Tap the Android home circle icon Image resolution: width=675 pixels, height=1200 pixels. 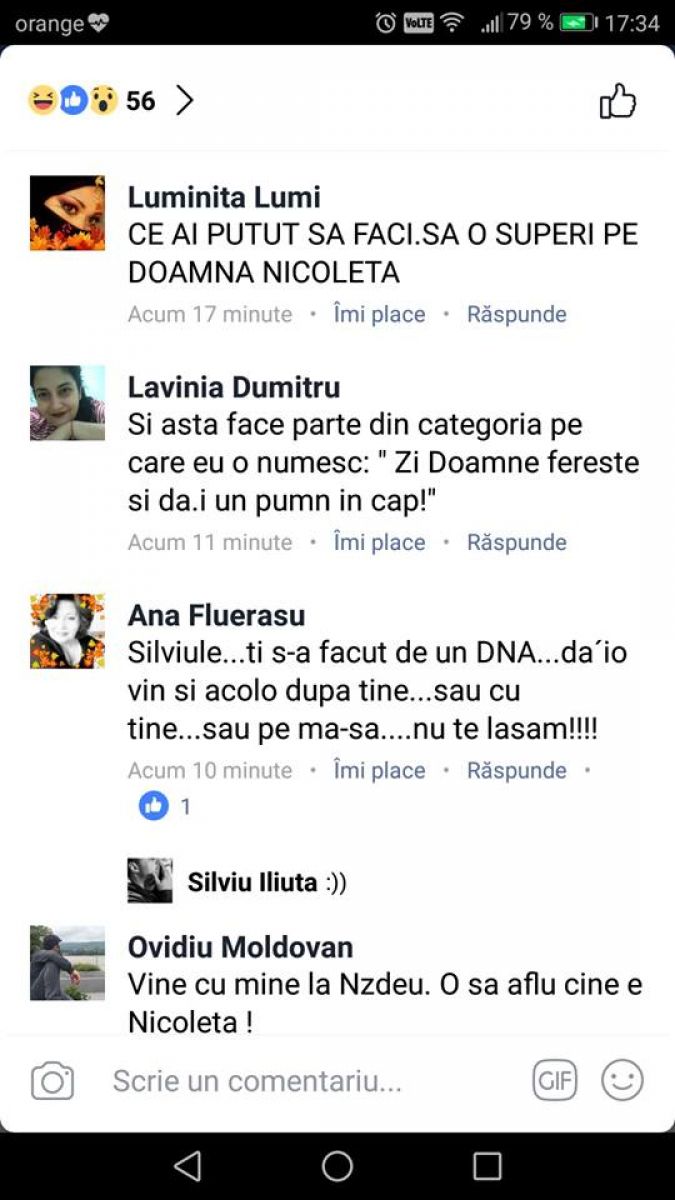coord(337,1166)
